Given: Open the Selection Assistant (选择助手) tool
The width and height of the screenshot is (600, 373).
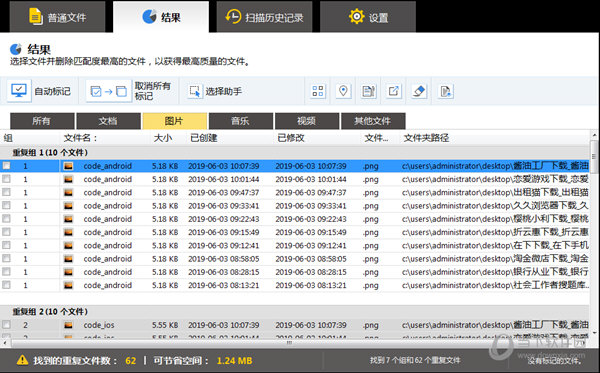Looking at the screenshot, I should pos(215,91).
